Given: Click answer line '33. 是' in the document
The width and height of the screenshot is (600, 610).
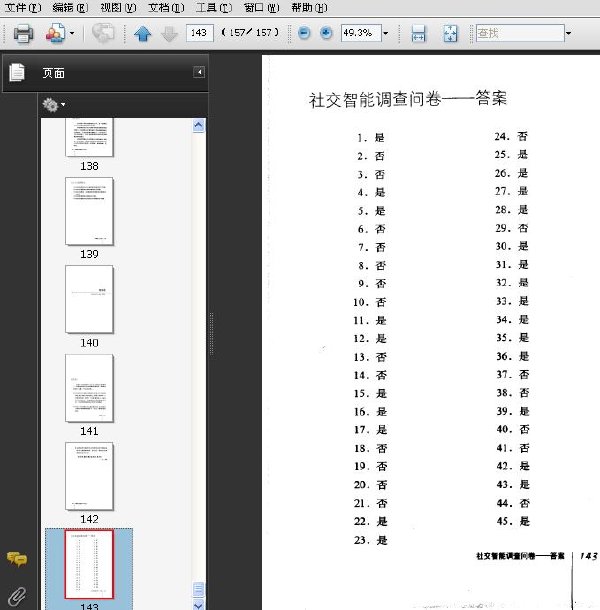Looking at the screenshot, I should click(512, 301).
